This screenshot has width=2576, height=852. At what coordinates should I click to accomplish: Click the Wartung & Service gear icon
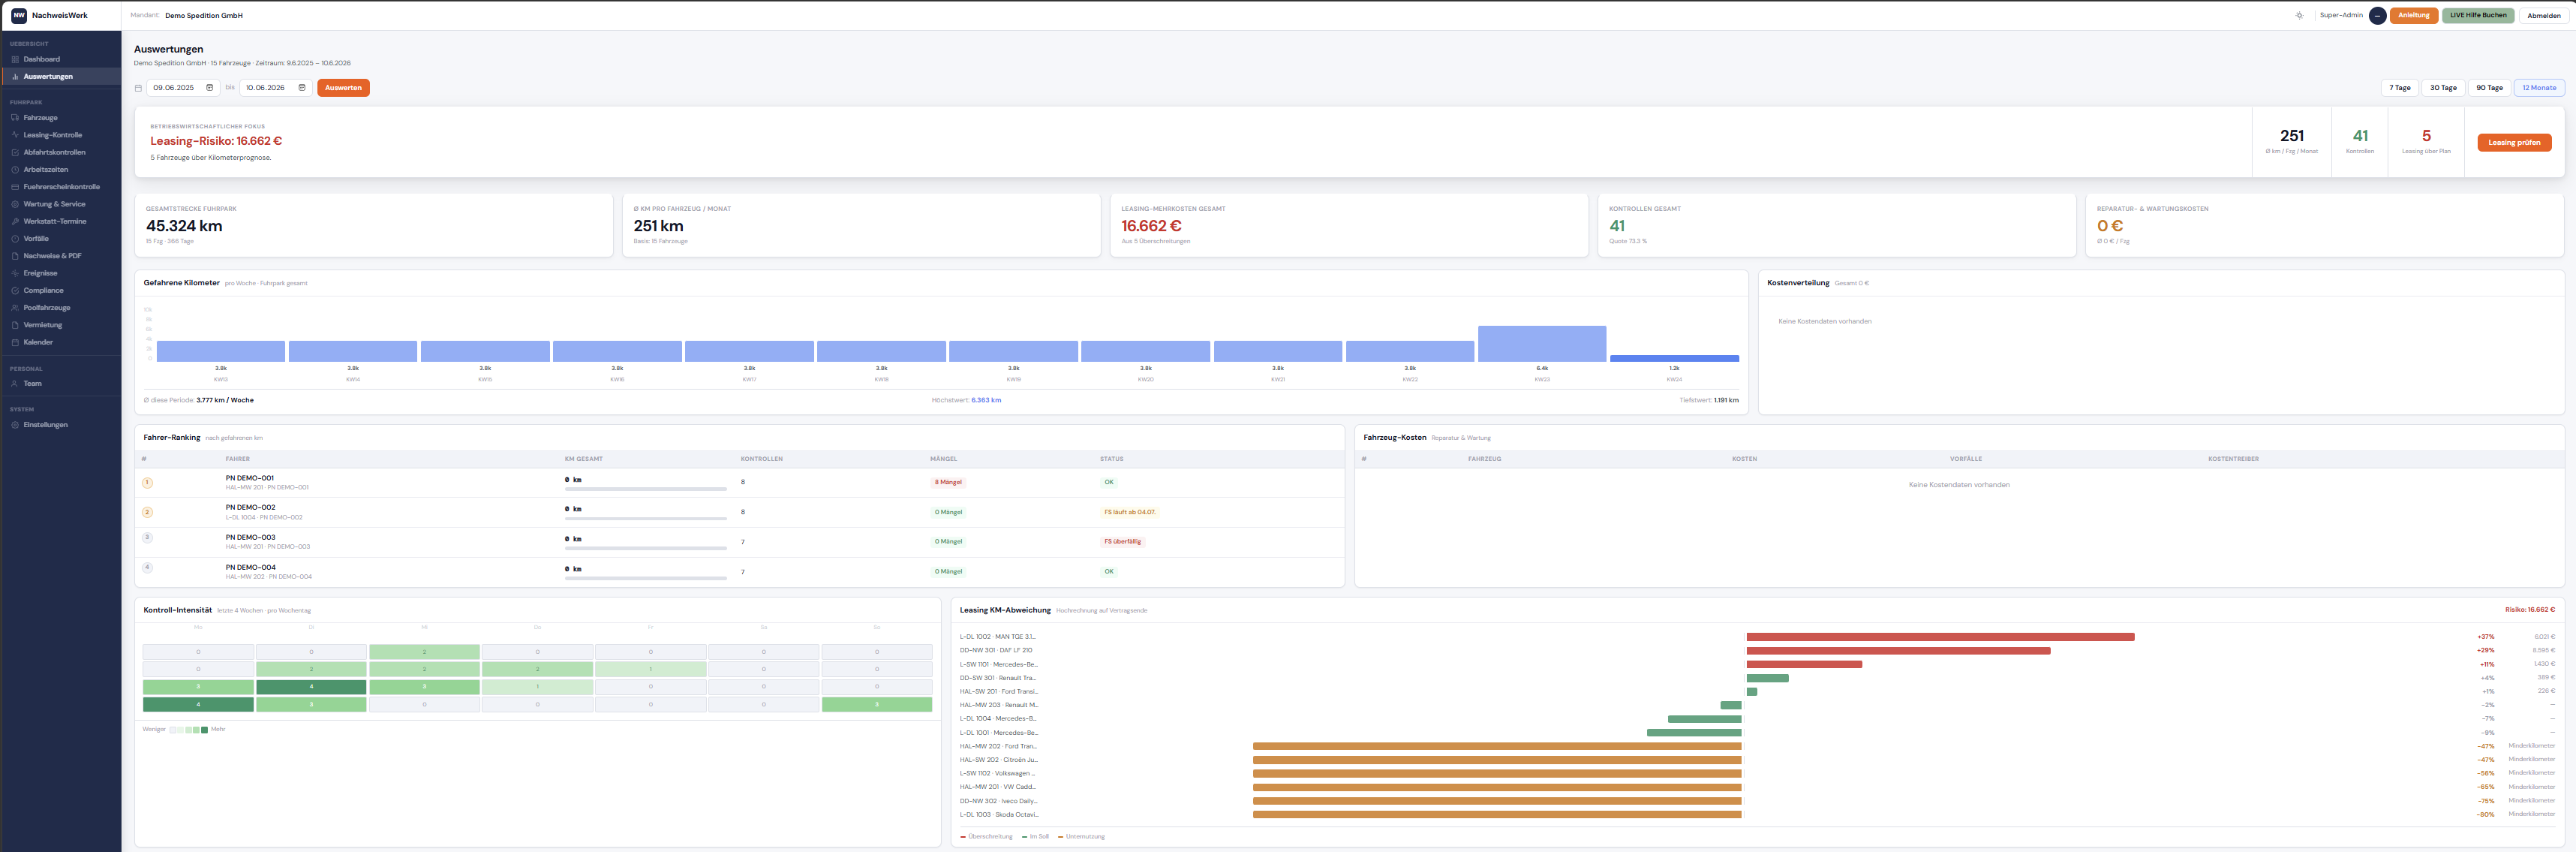pos(15,204)
